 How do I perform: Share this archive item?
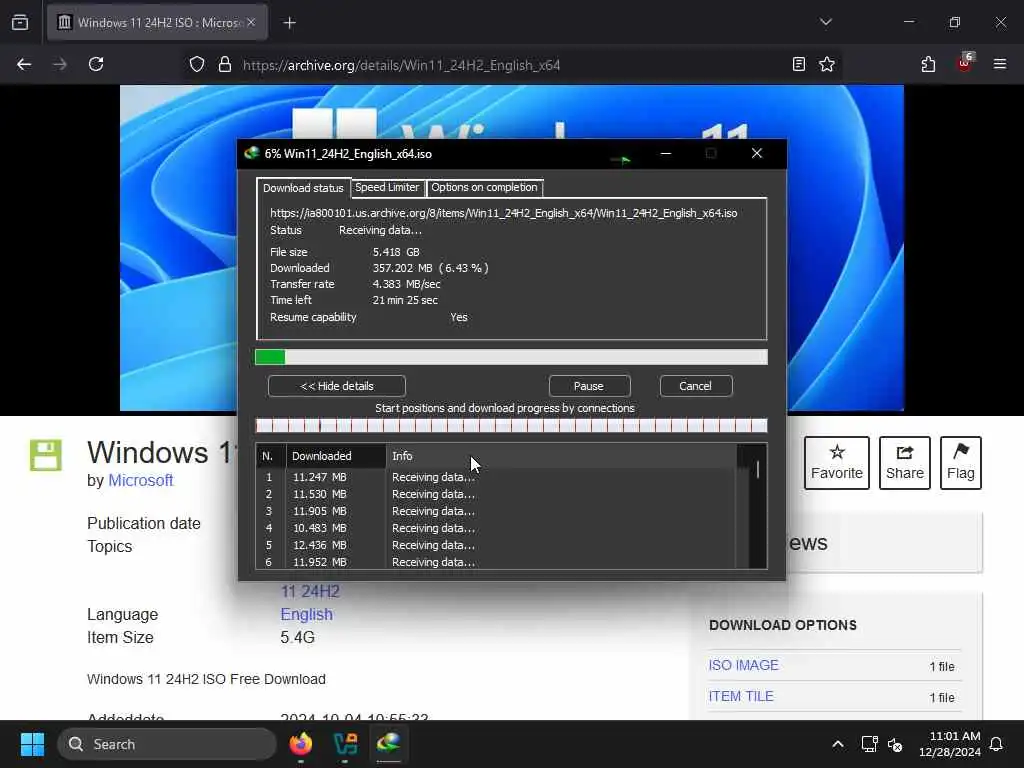point(904,462)
